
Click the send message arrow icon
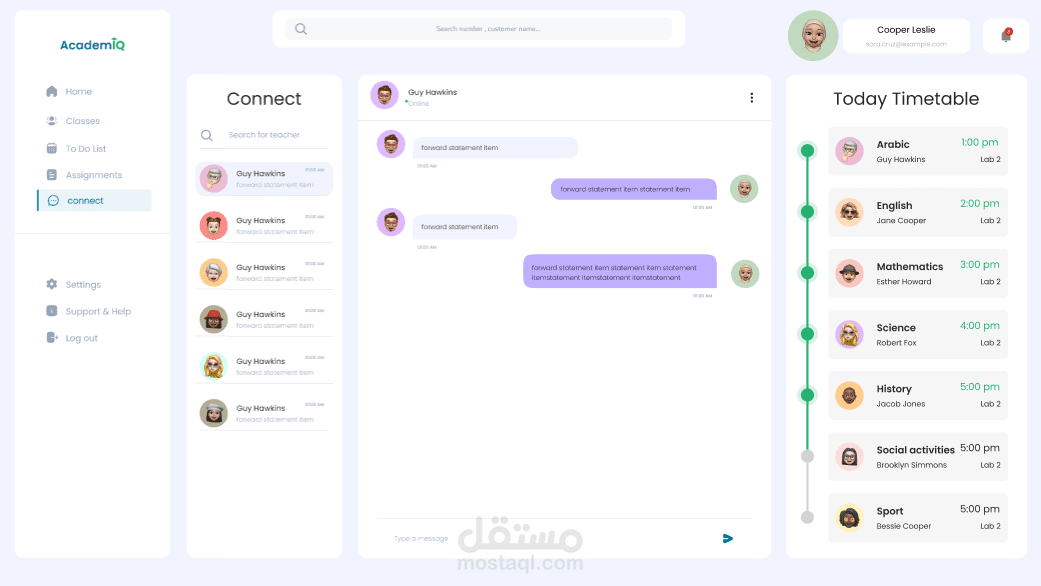728,538
